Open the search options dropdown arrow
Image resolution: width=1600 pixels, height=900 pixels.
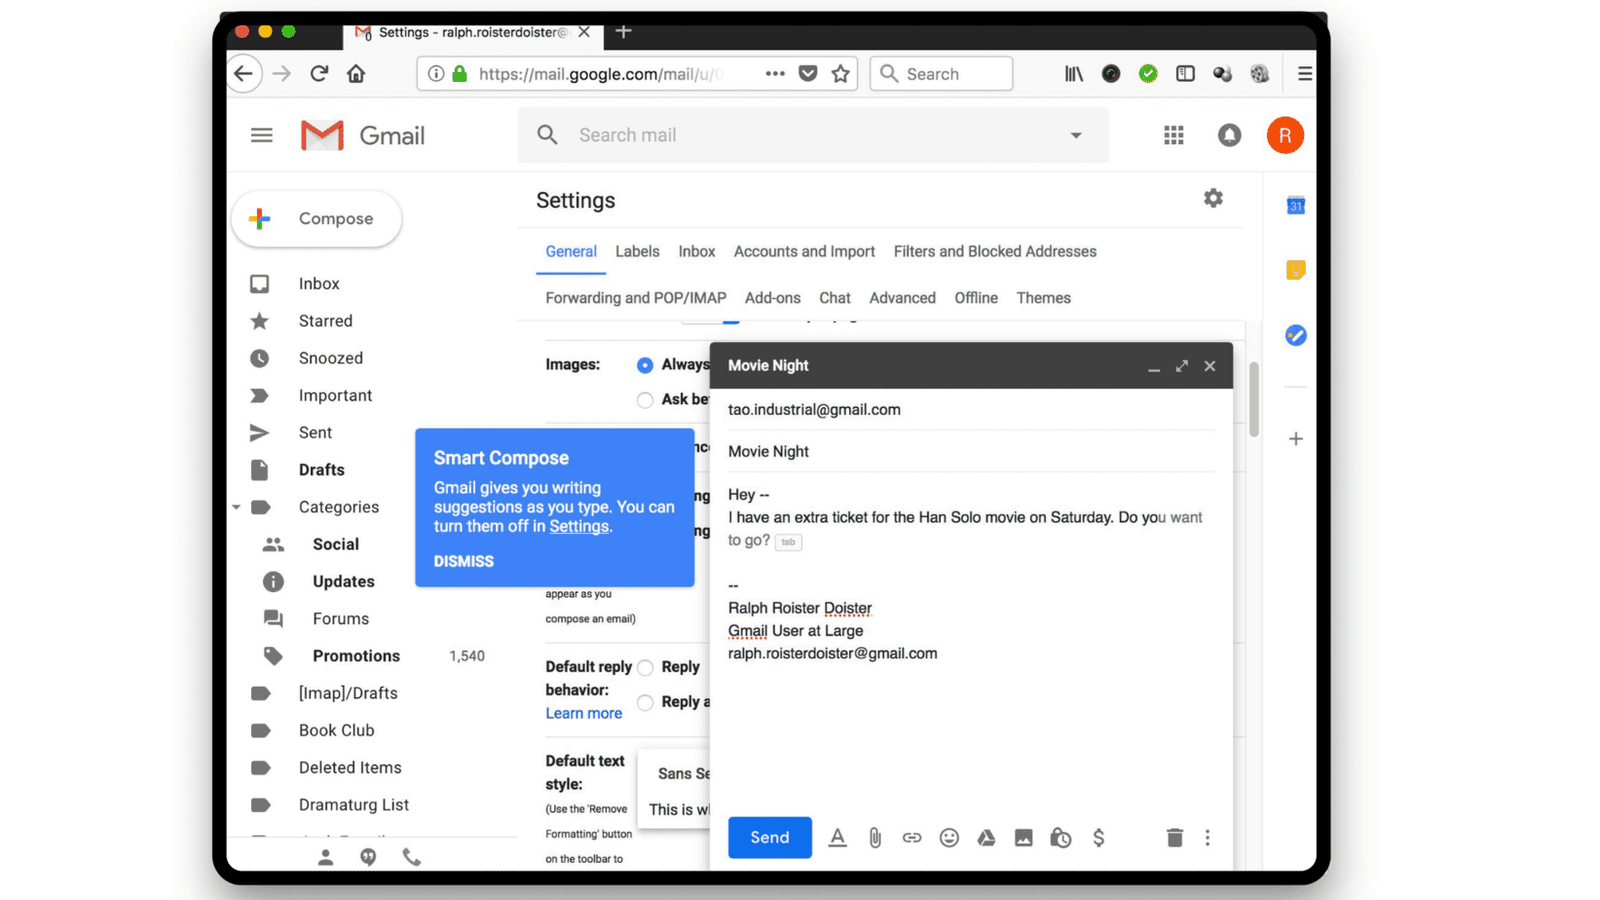1076,135
